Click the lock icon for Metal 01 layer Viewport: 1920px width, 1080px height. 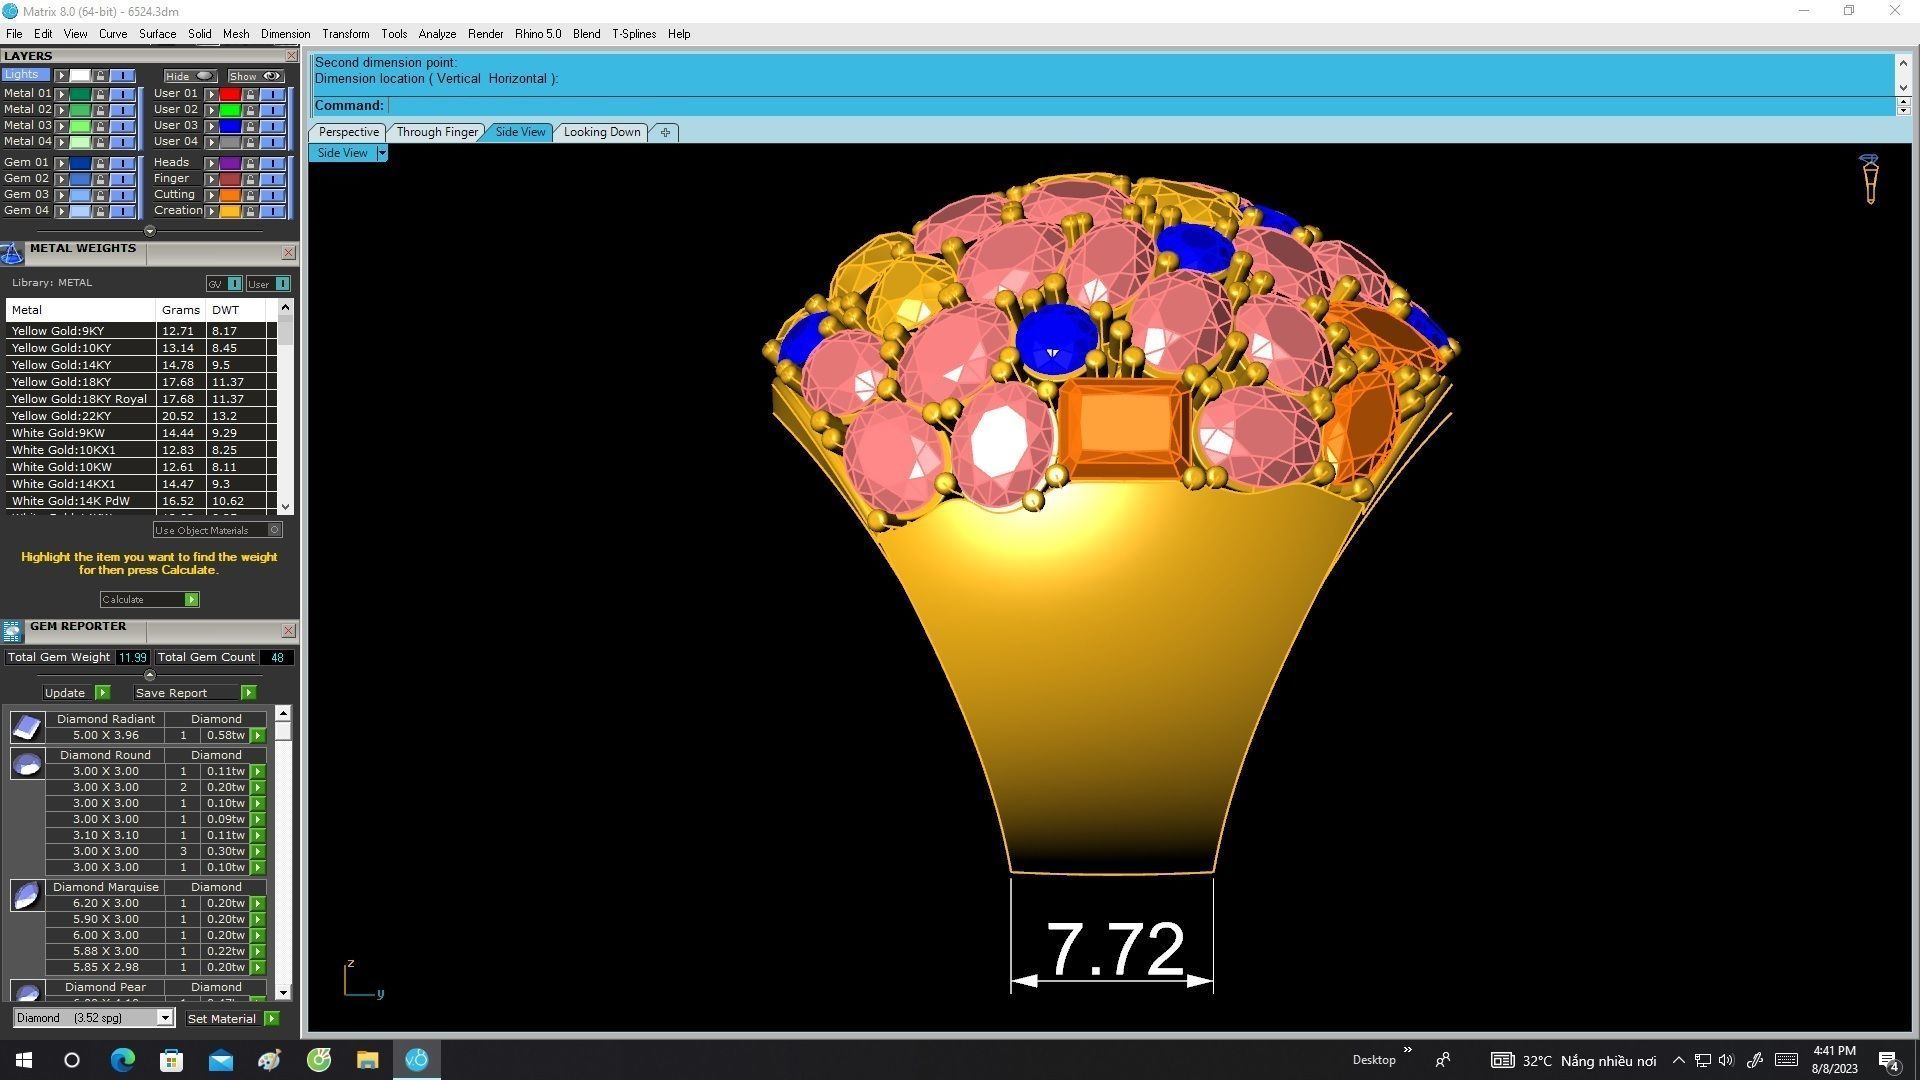click(100, 94)
